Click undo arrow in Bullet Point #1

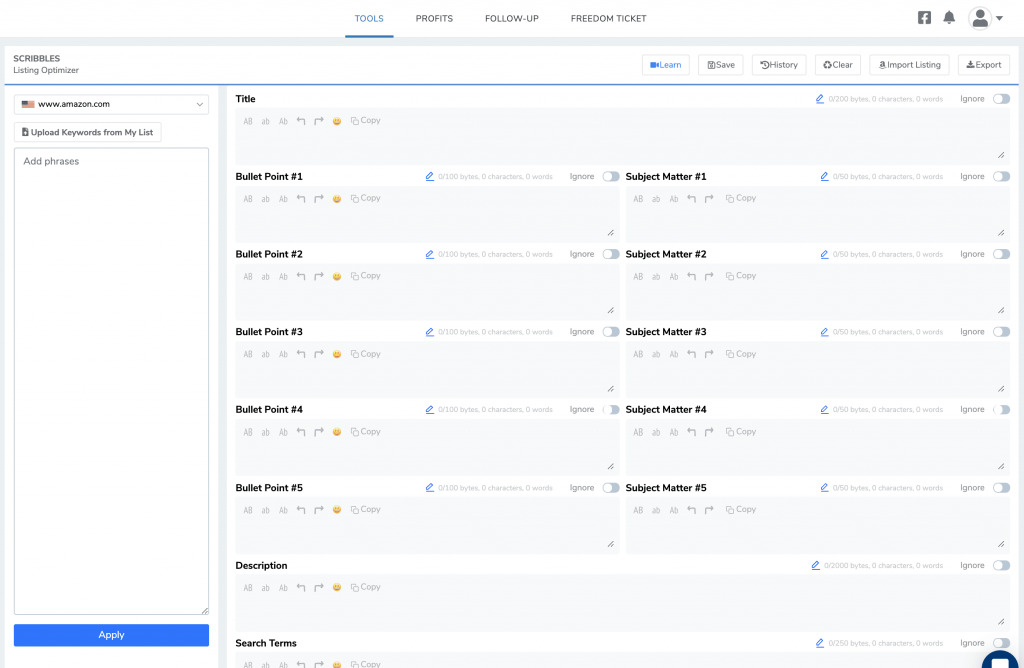click(x=301, y=199)
